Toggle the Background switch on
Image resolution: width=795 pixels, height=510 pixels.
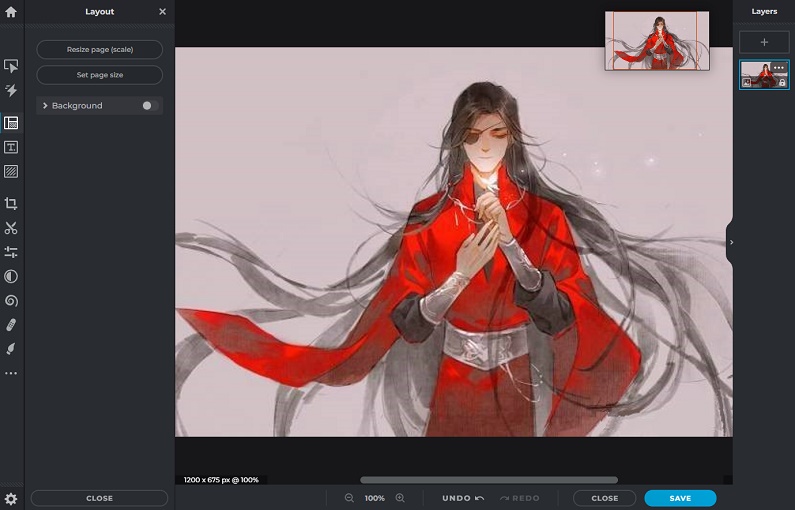point(150,105)
